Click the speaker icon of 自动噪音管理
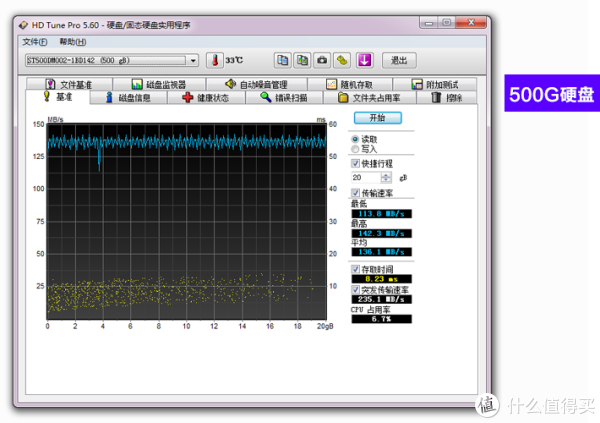The width and height of the screenshot is (600, 423). point(230,84)
